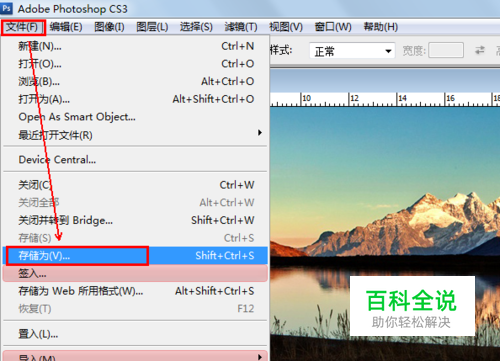Click the horizontal ruler above the canvas
This screenshot has height=361, width=500.
pyautogui.click(x=385, y=99)
